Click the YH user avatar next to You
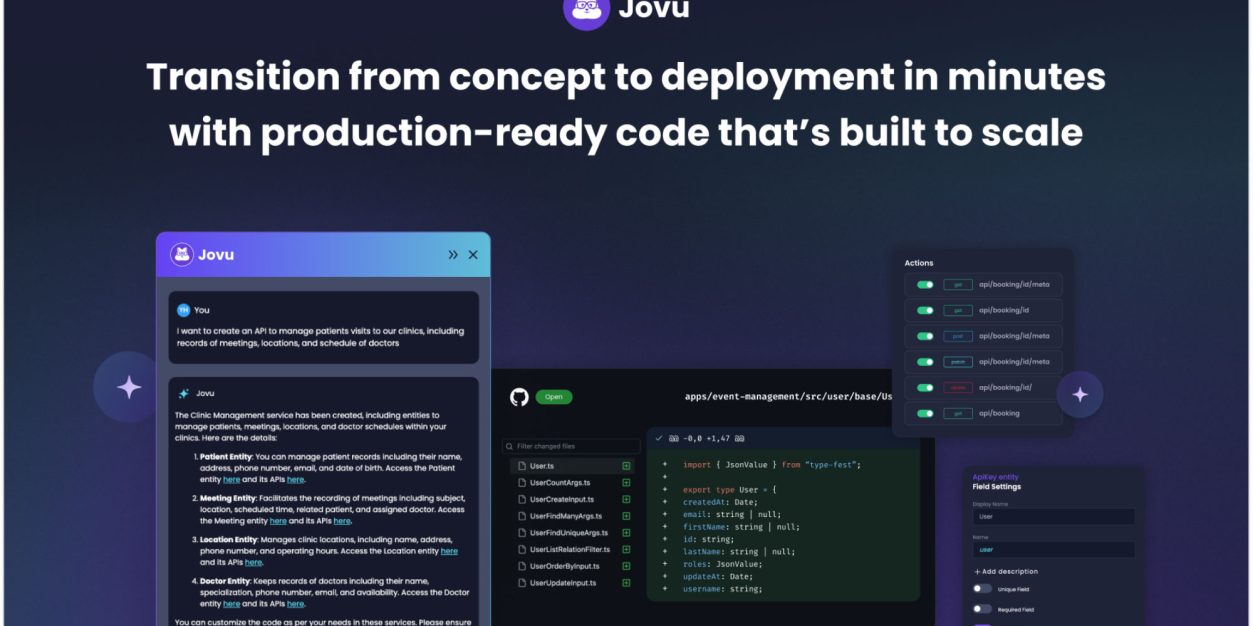 183,310
